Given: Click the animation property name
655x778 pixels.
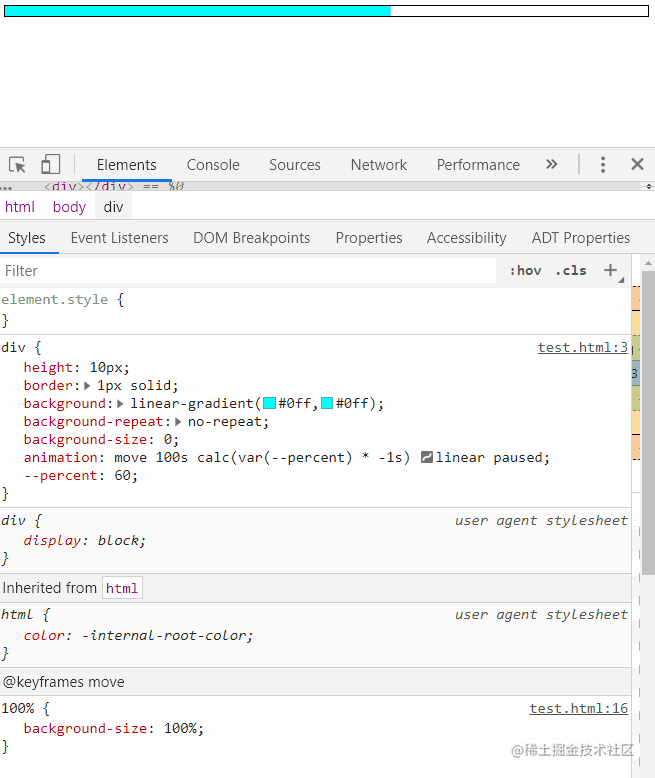Looking at the screenshot, I should pos(61,457).
